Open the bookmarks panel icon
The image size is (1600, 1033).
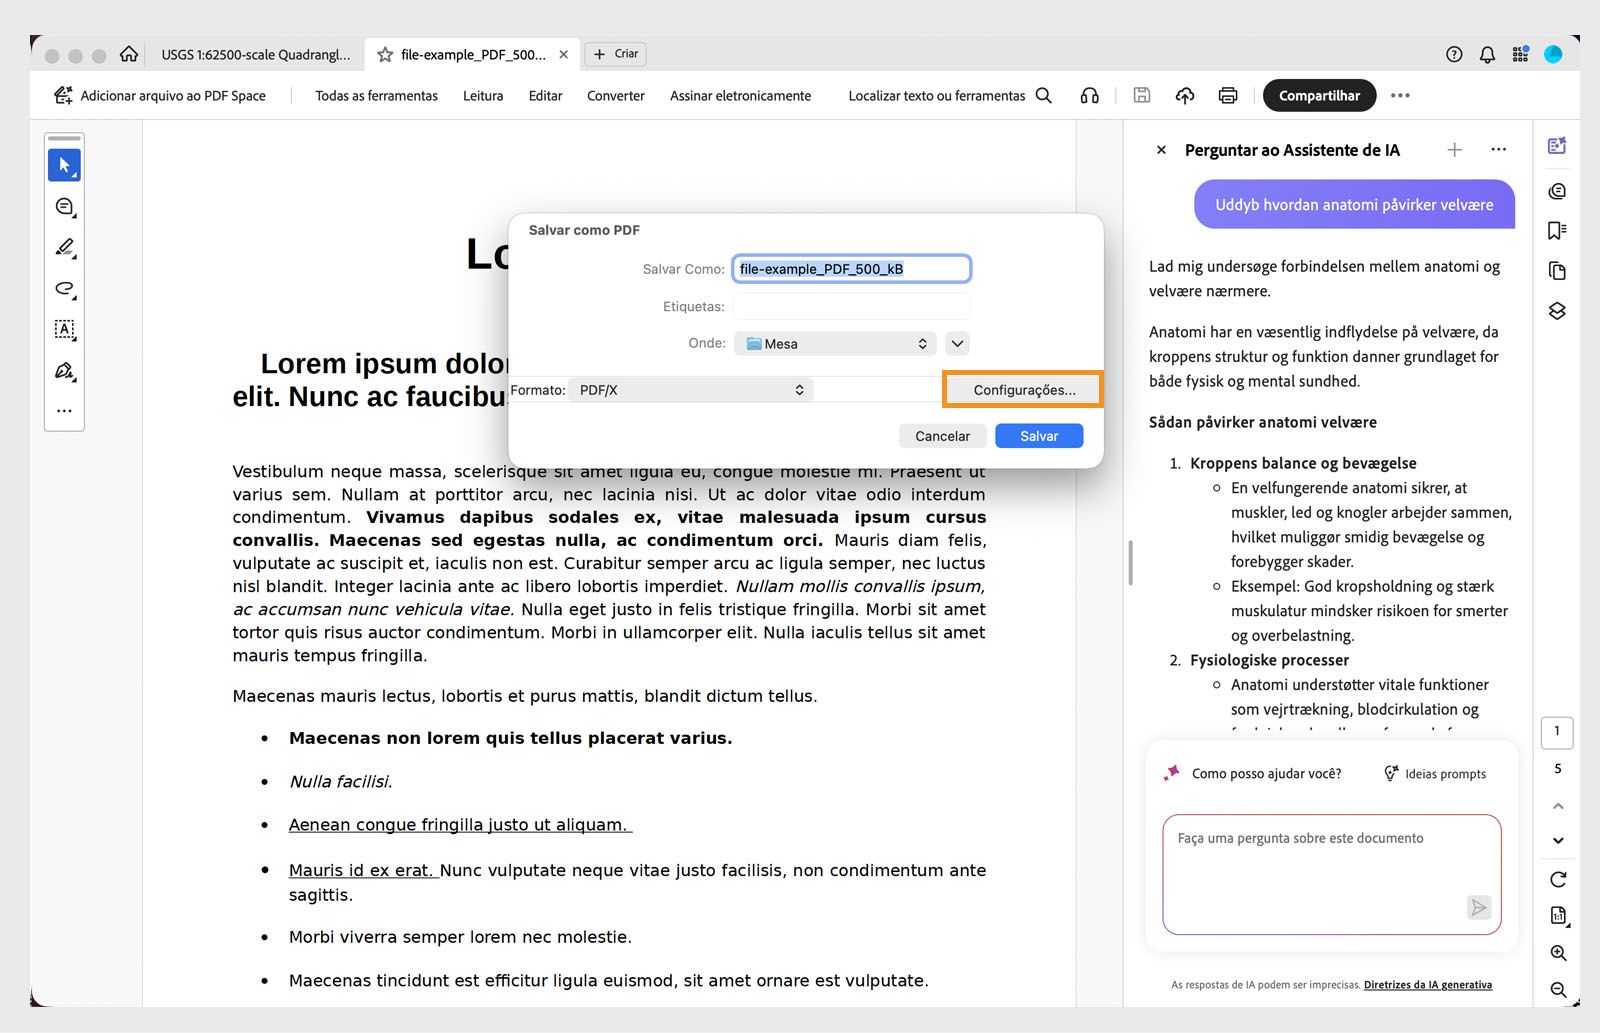(1557, 231)
